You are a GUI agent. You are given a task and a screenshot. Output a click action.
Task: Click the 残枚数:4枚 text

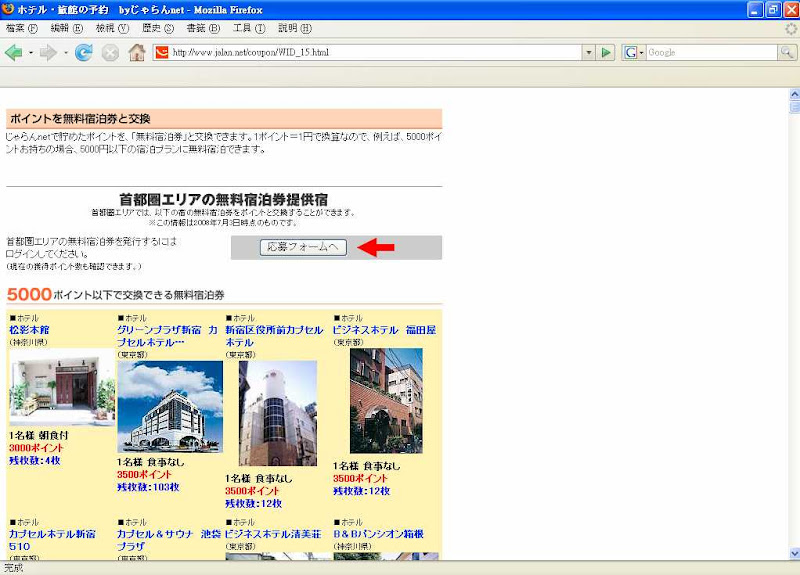pos(35,461)
